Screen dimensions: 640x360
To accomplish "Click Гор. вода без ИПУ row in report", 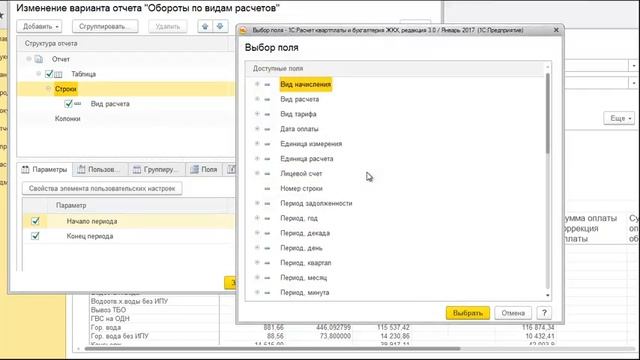I will click(120, 336).
